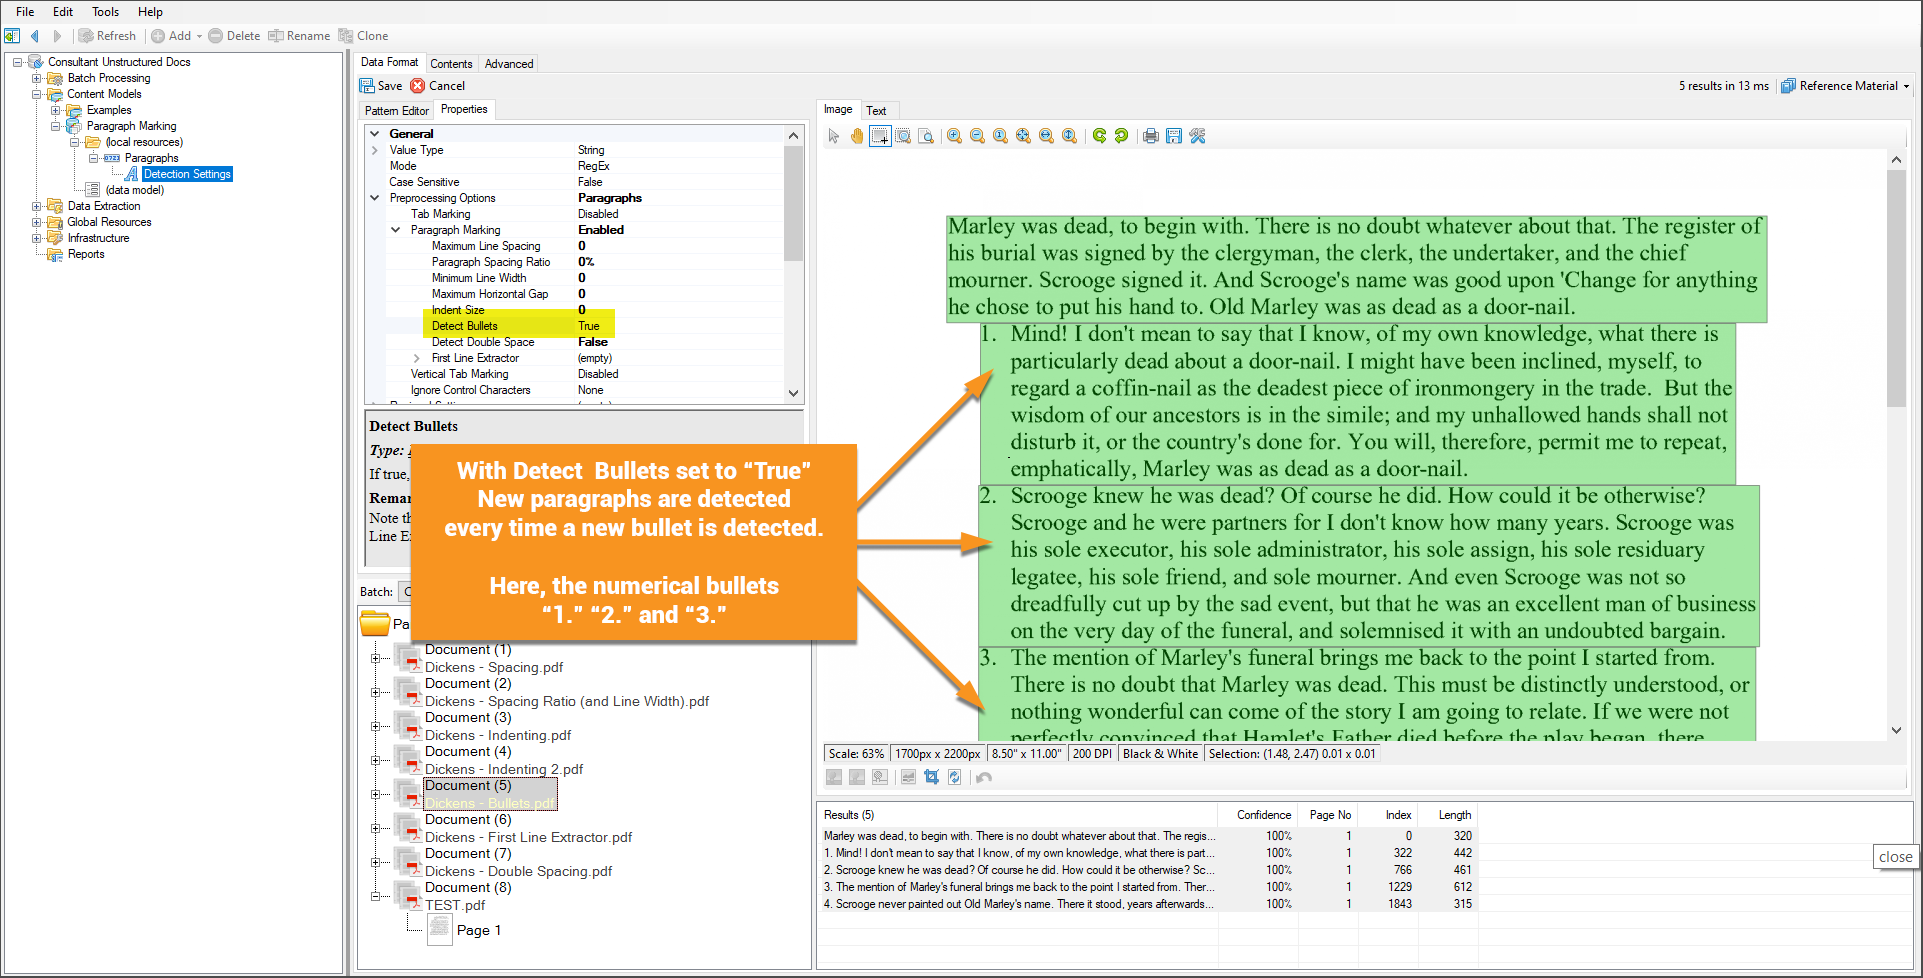Select the hand pan tool
Screen dimensions: 1923x978
(857, 136)
